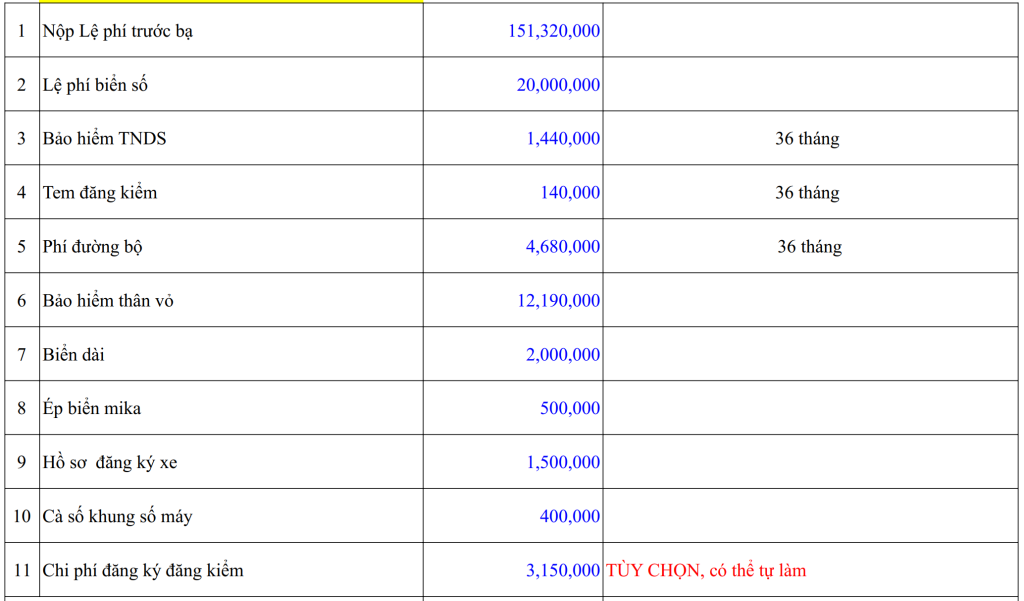Select the 'Biển dài' cell
Viewport: 1024px width, 601px height.
(74, 355)
